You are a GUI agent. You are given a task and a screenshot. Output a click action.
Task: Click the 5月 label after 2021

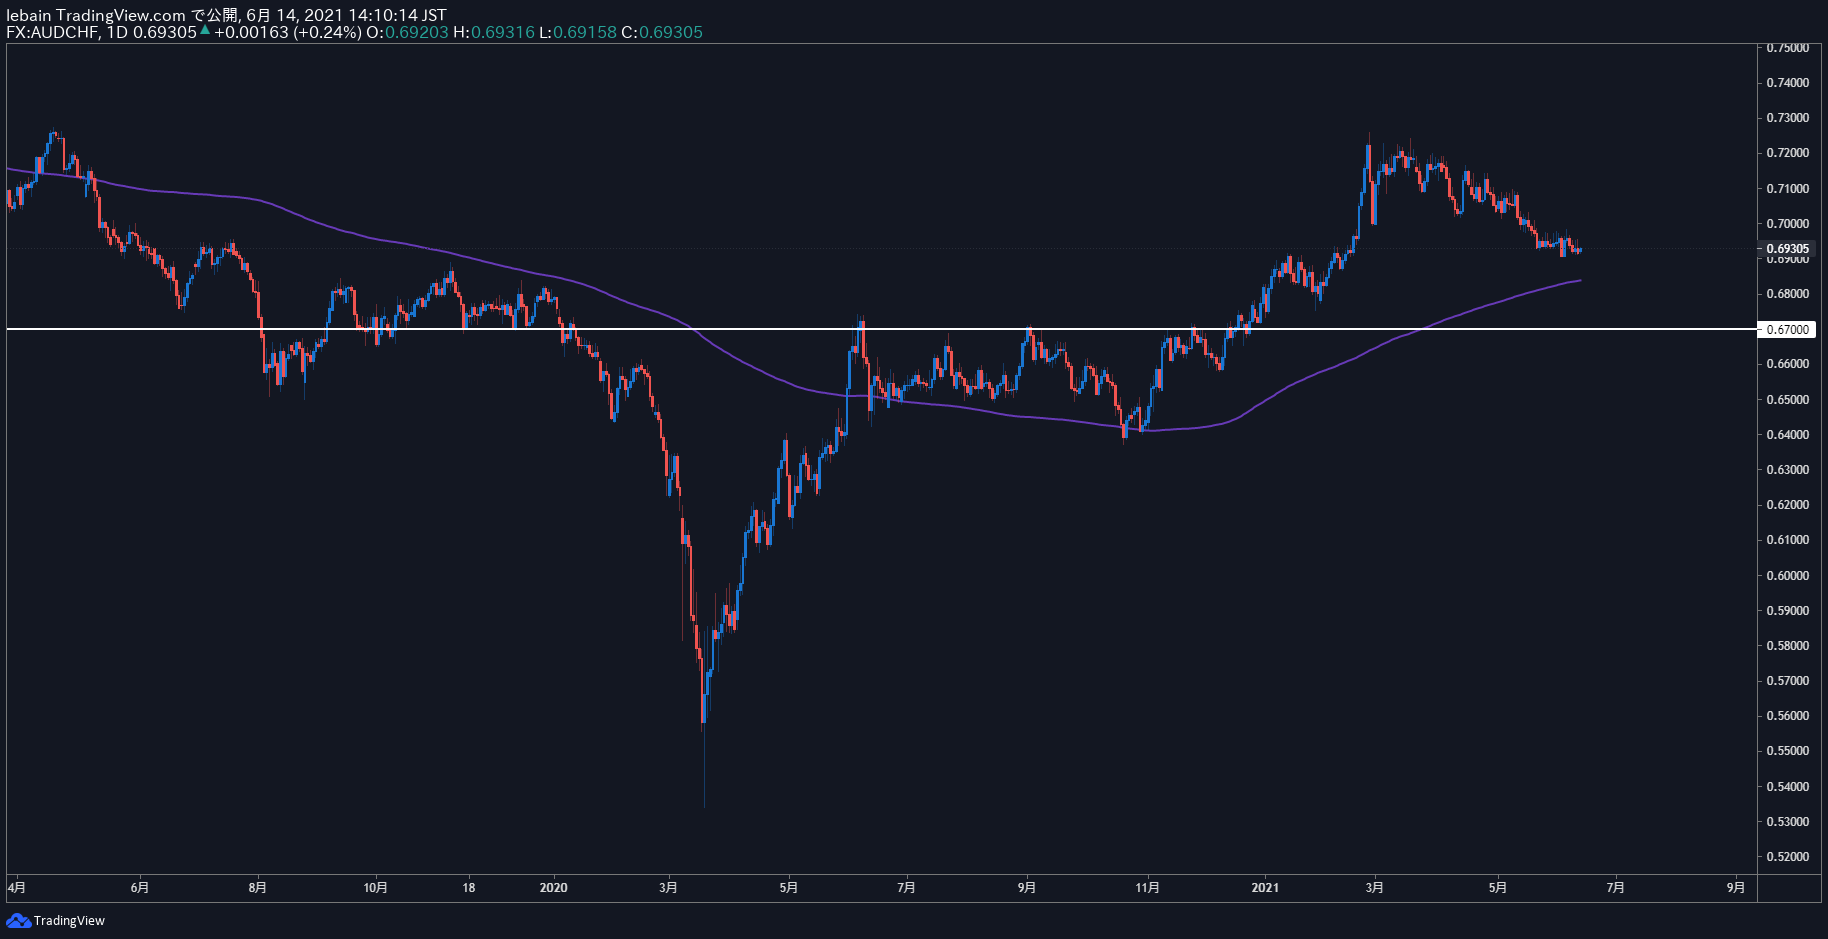(x=1498, y=888)
